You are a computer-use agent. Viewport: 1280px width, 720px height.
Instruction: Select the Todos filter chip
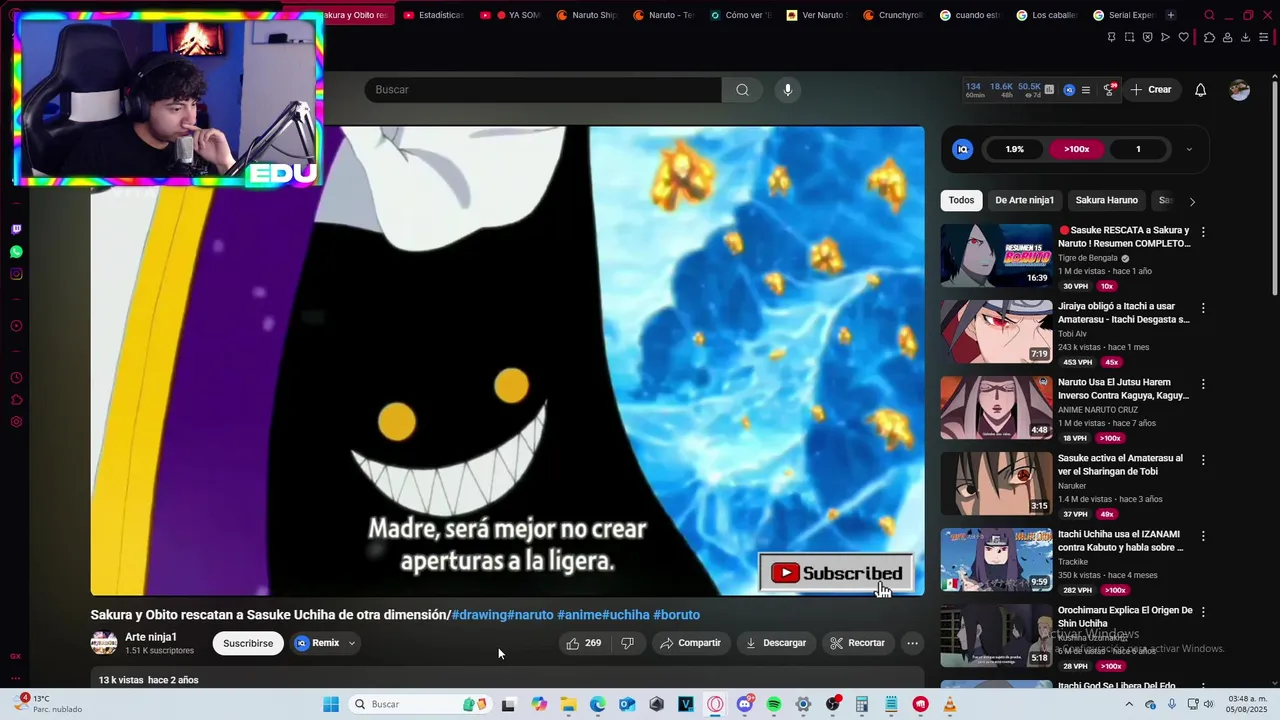coord(961,200)
